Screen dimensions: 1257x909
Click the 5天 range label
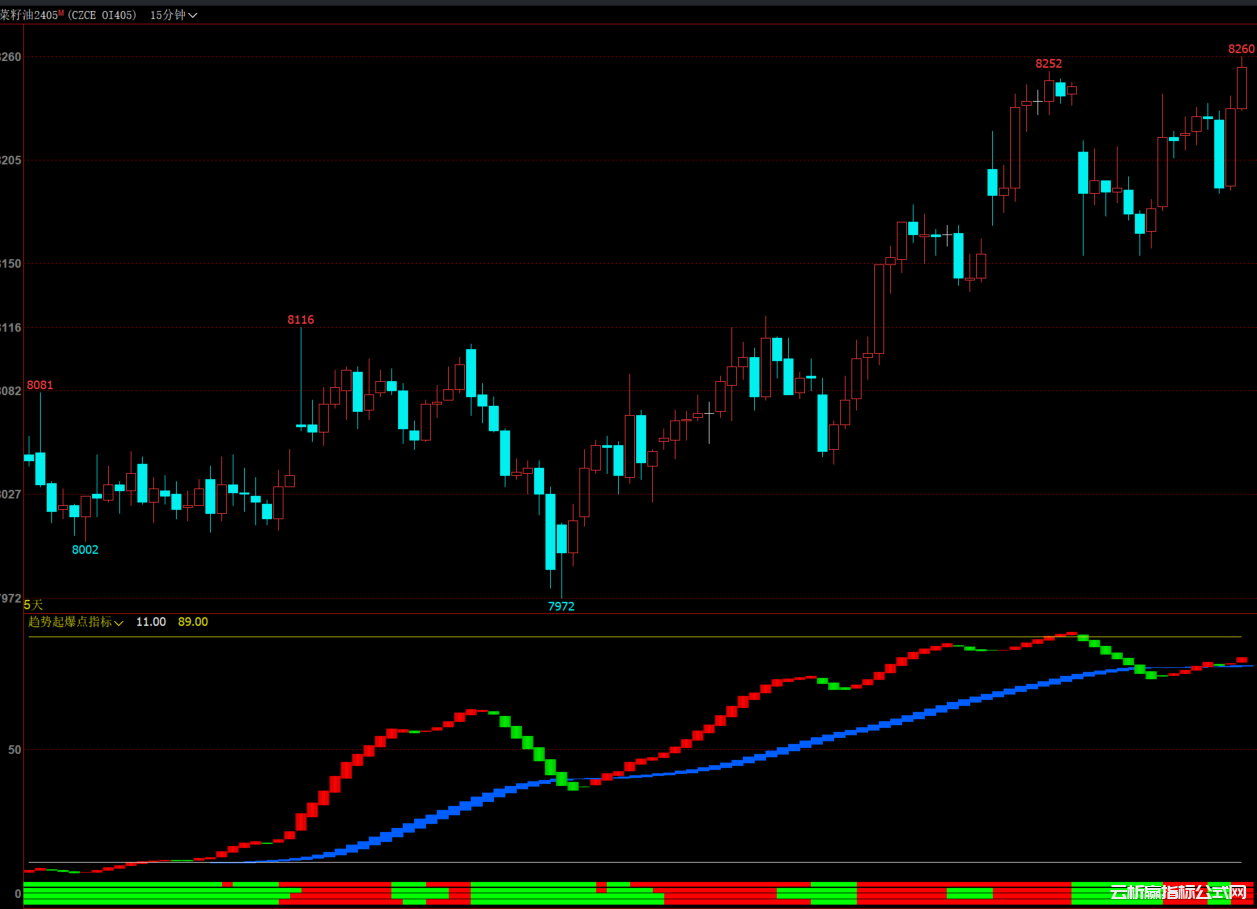coord(33,605)
